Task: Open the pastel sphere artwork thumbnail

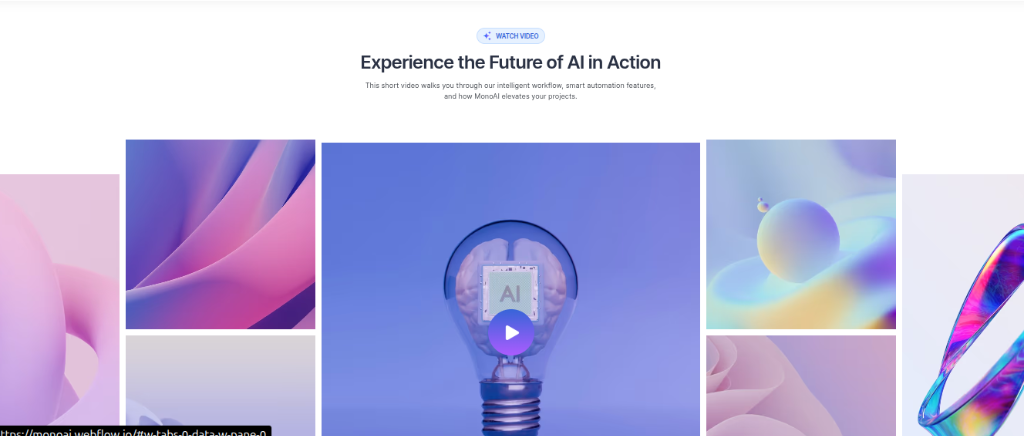Action: pyautogui.click(x=801, y=234)
